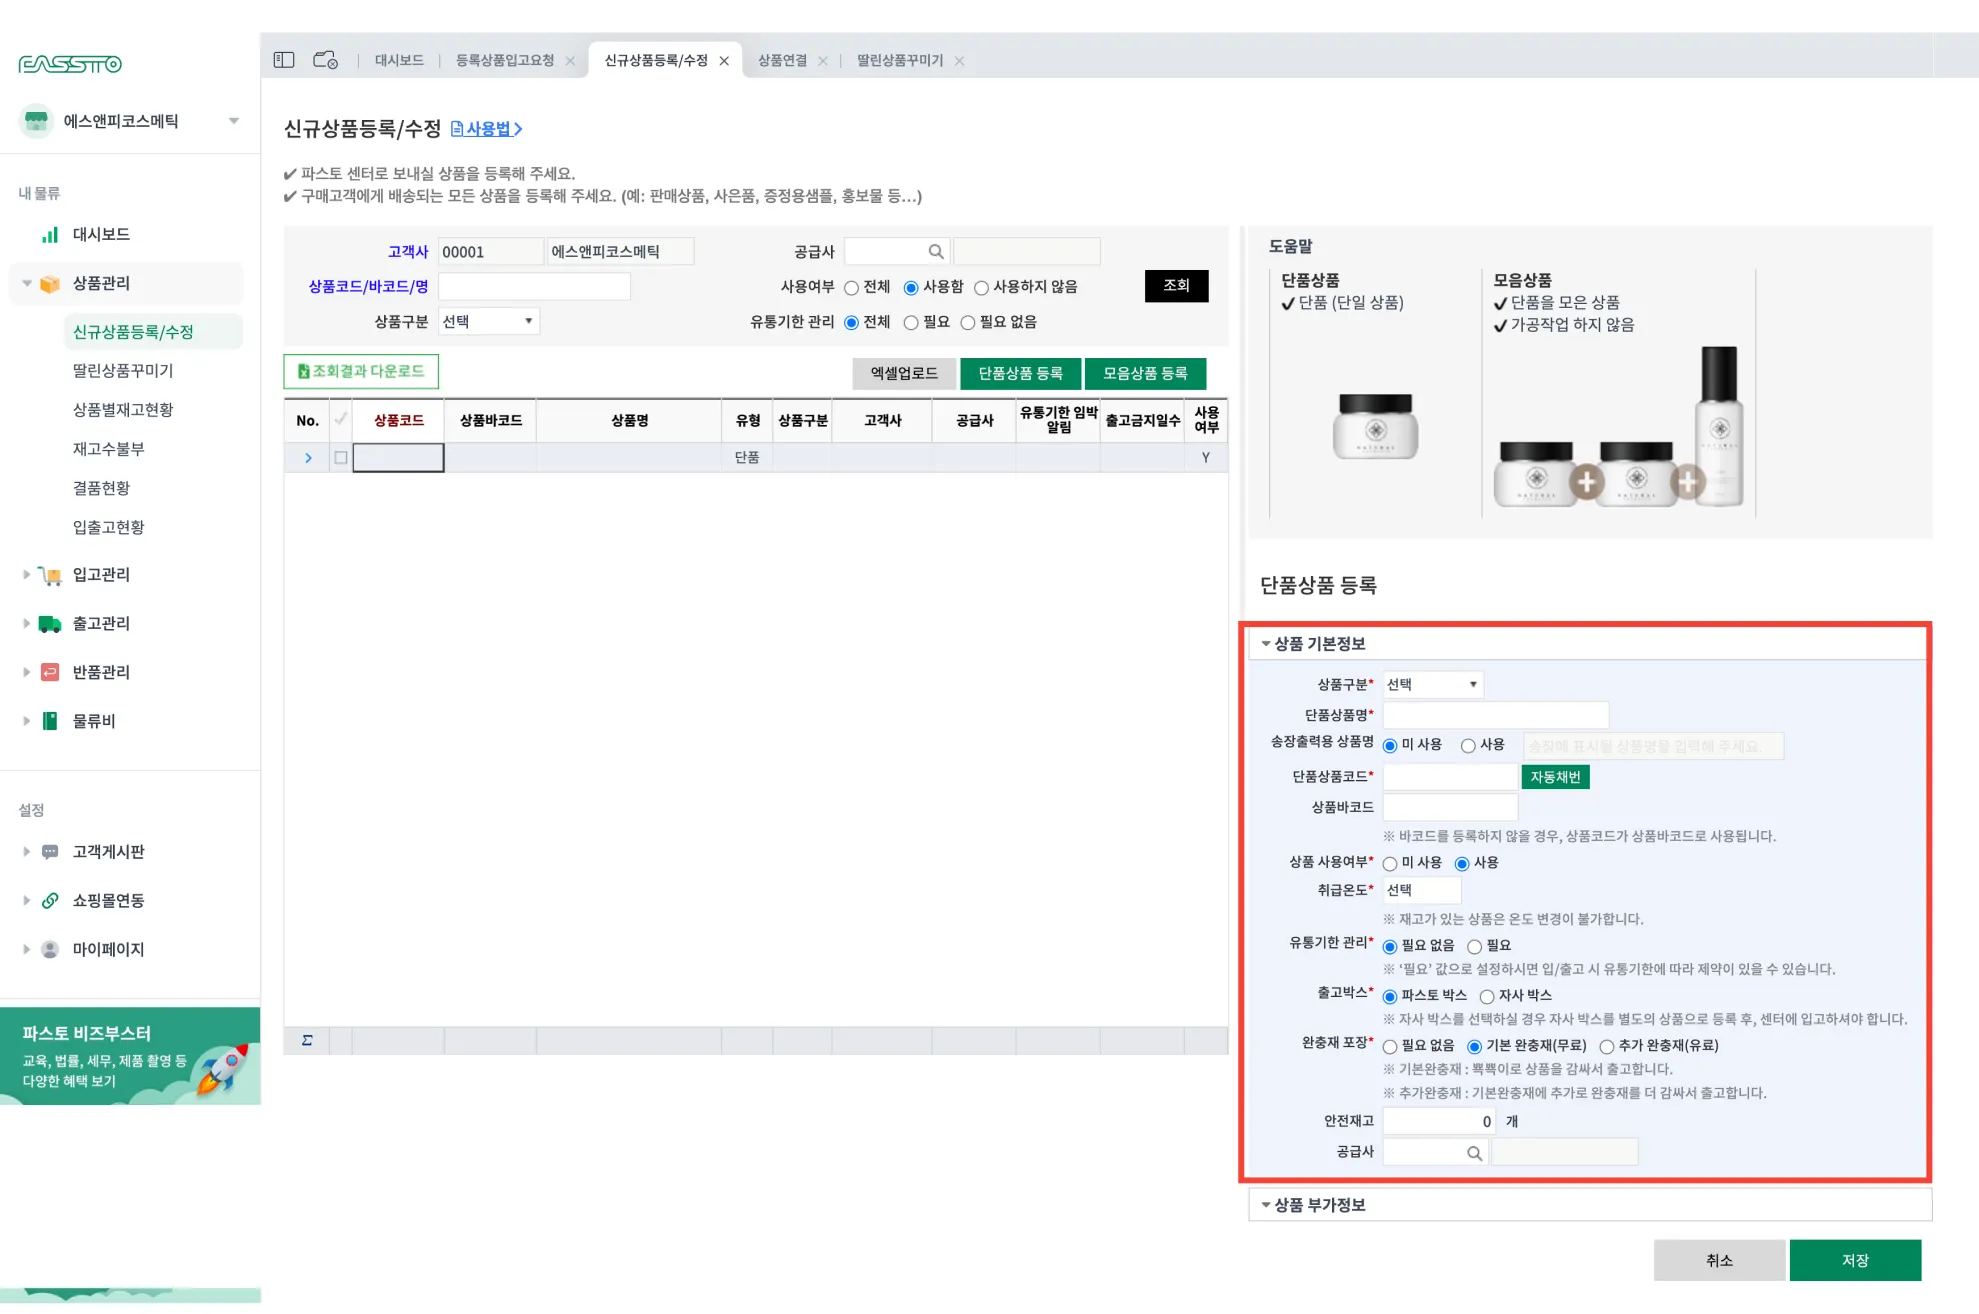This screenshot has height=1314, width=1979.
Task: Select 자사 박스 radio for 출고박스
Action: 1487,996
